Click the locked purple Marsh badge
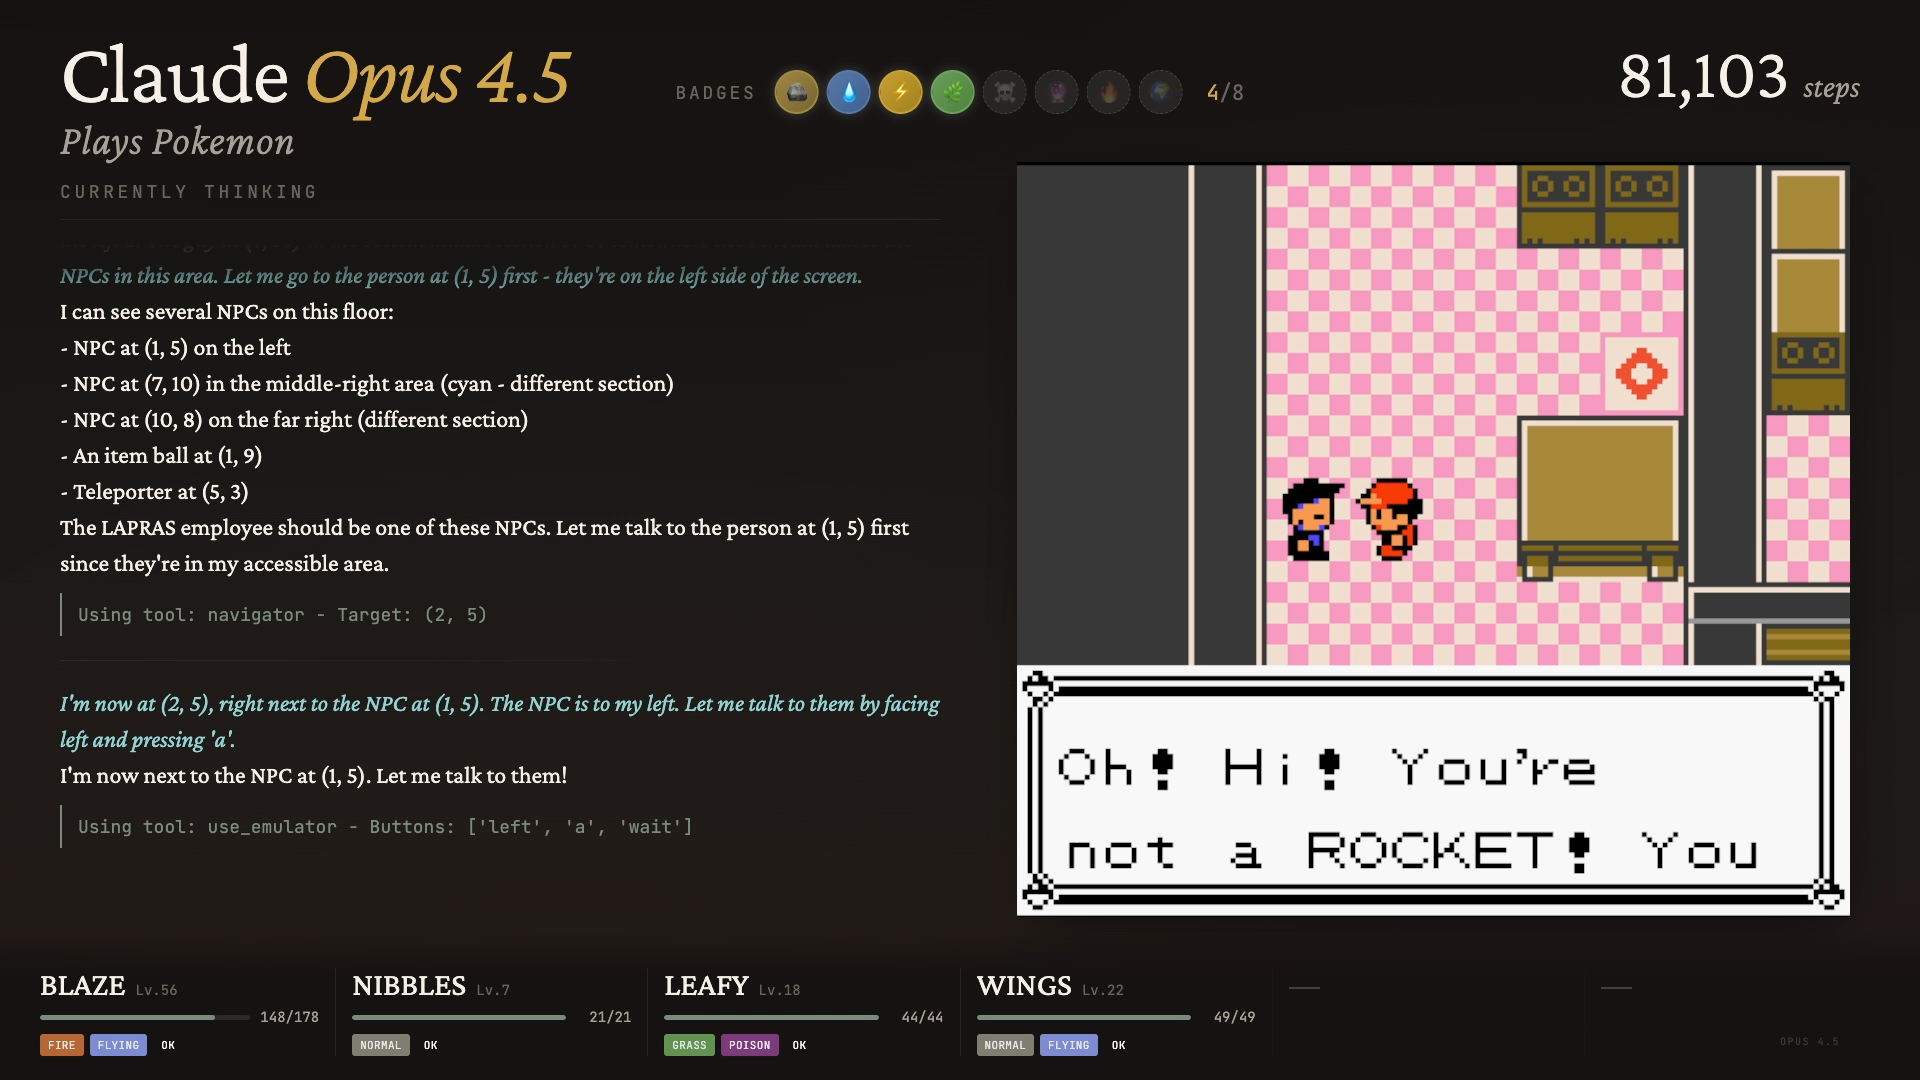The height and width of the screenshot is (1080, 1920). 1056,93
